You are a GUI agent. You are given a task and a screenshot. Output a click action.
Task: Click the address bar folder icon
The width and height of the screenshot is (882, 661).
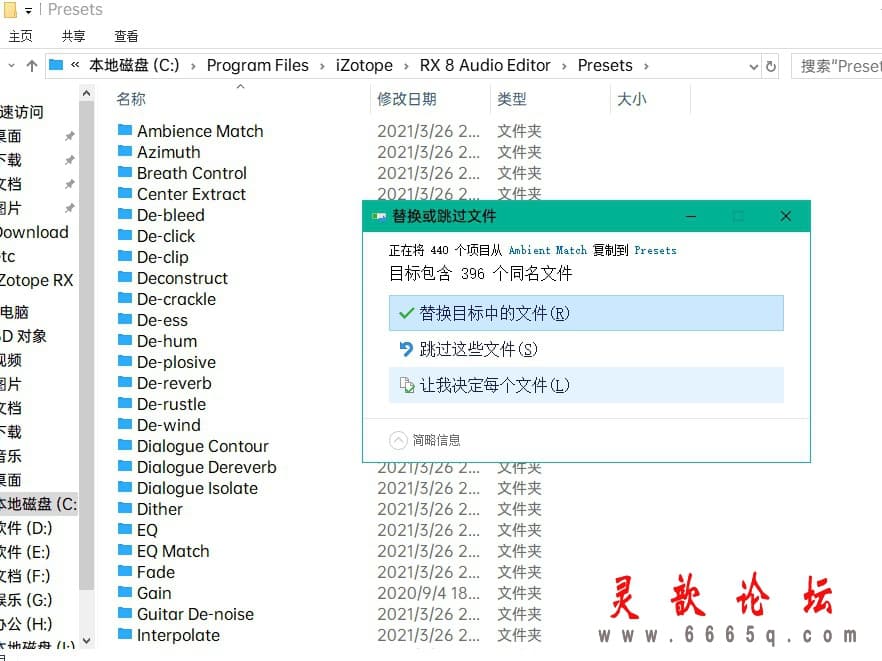[56, 65]
